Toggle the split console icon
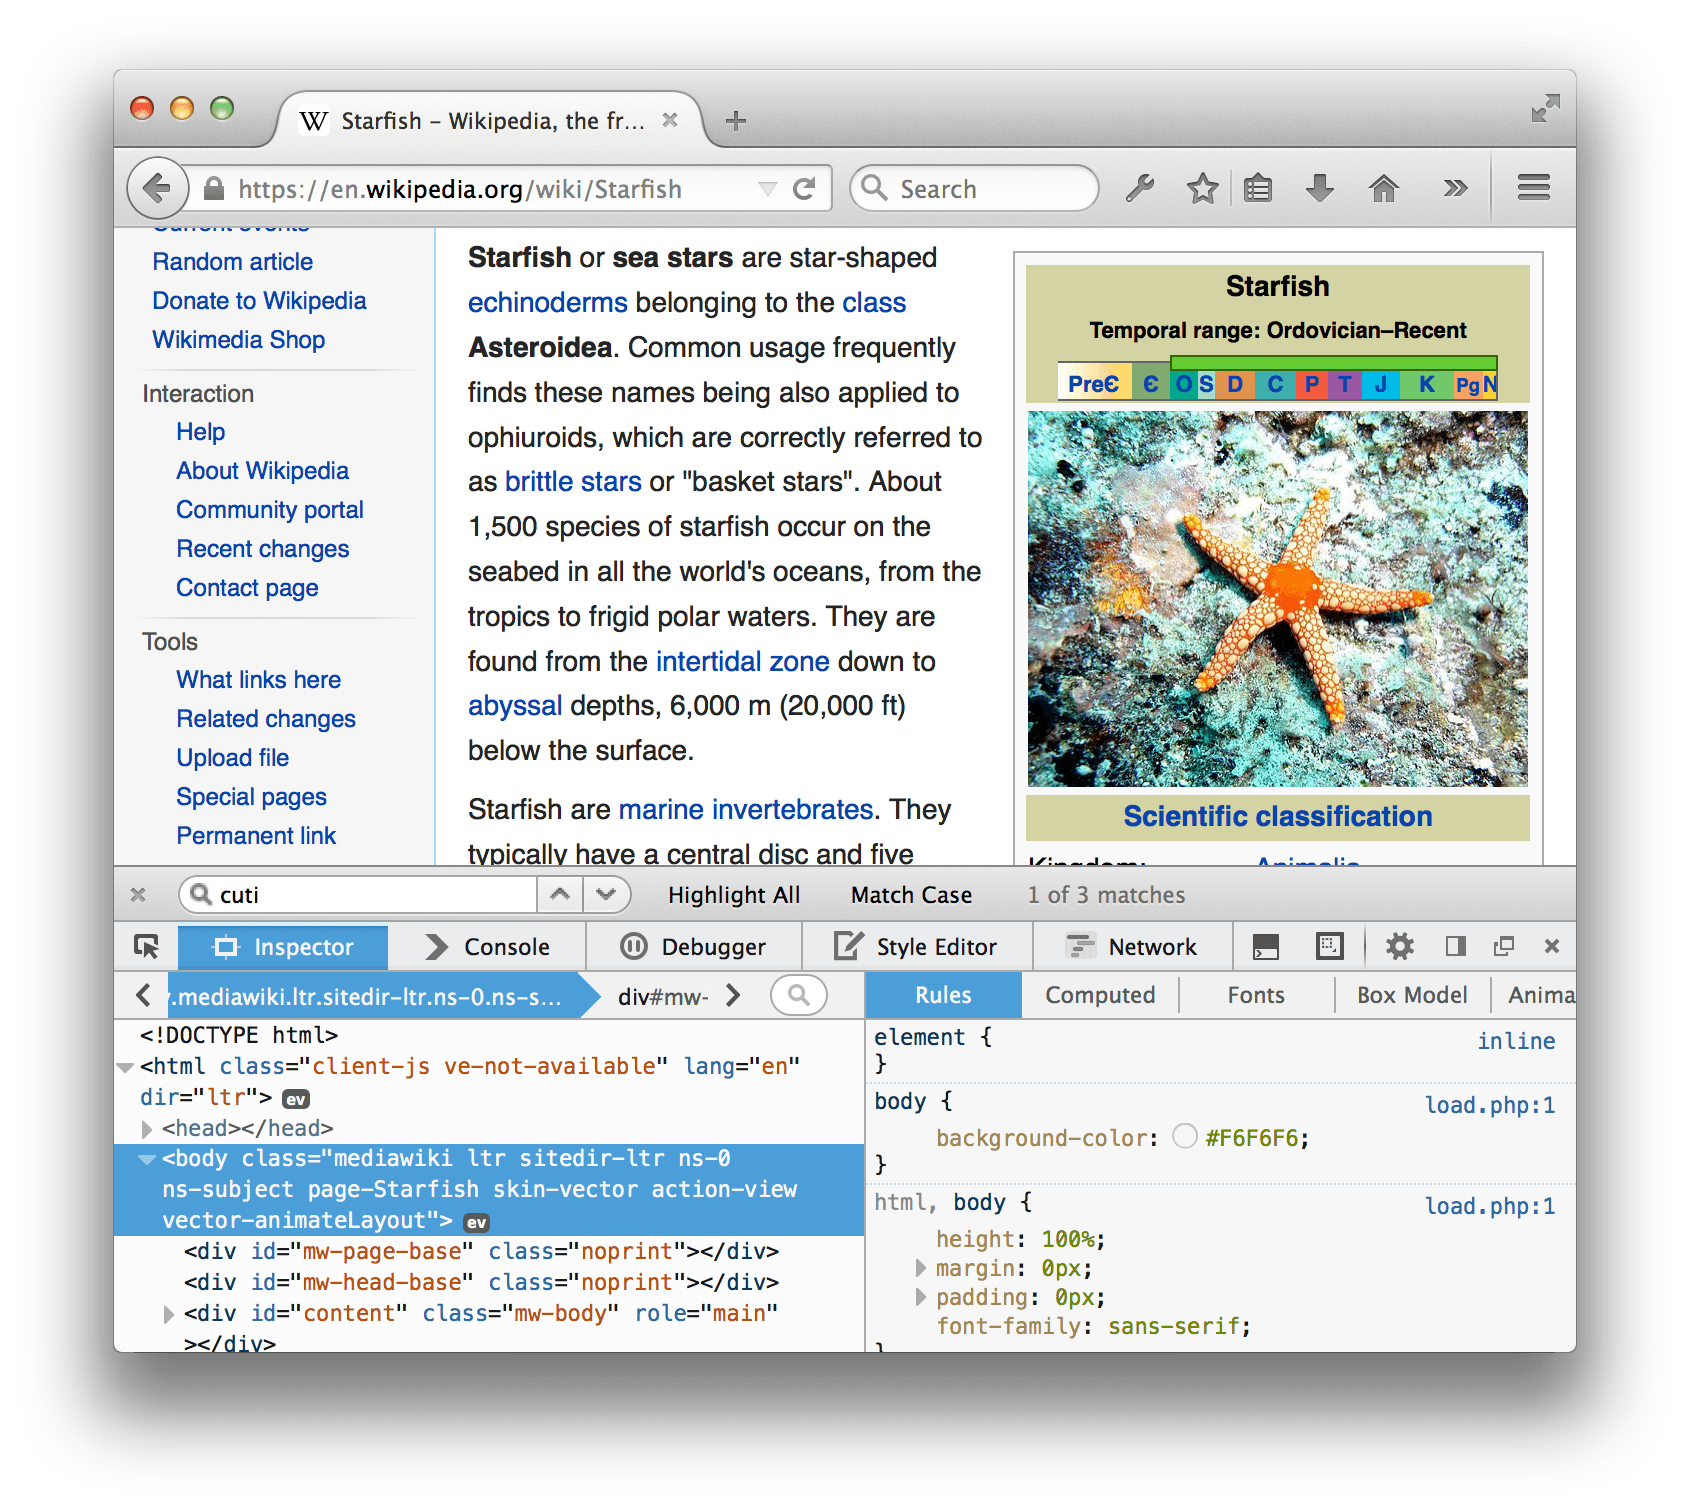 click(x=1266, y=946)
